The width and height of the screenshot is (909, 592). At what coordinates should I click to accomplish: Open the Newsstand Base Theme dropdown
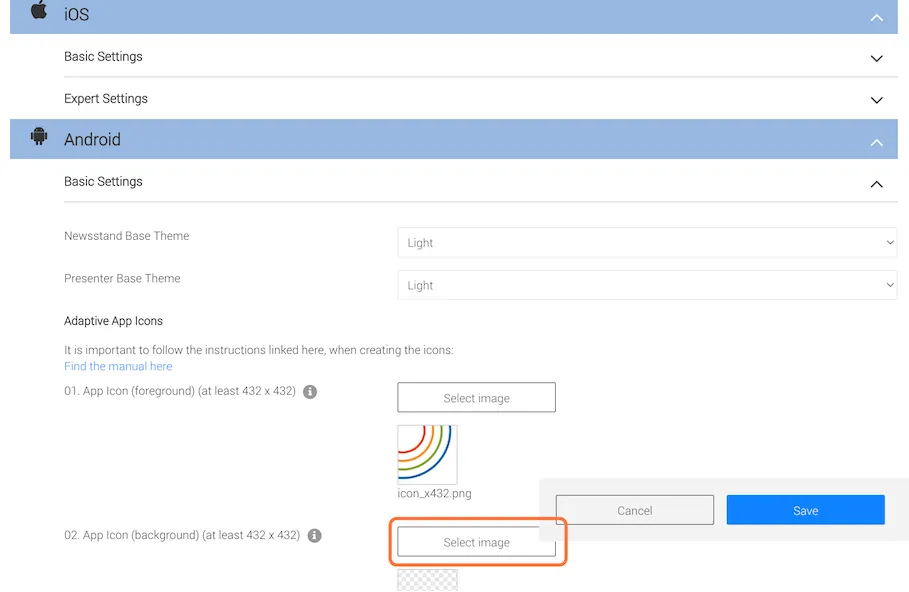(647, 242)
